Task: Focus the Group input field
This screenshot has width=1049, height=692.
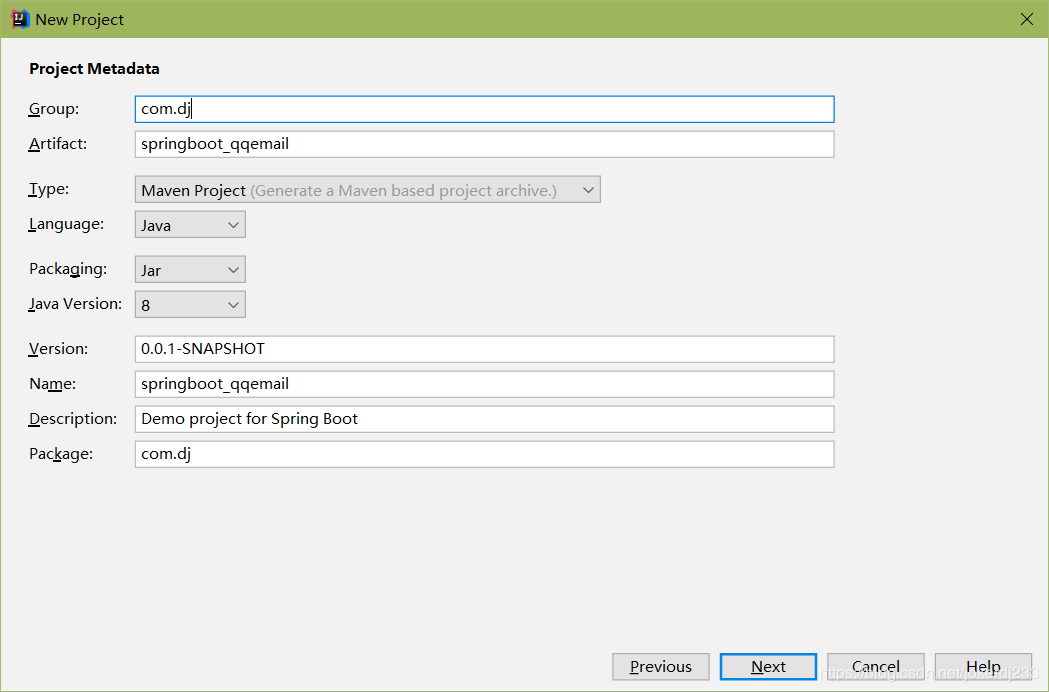Action: point(484,109)
